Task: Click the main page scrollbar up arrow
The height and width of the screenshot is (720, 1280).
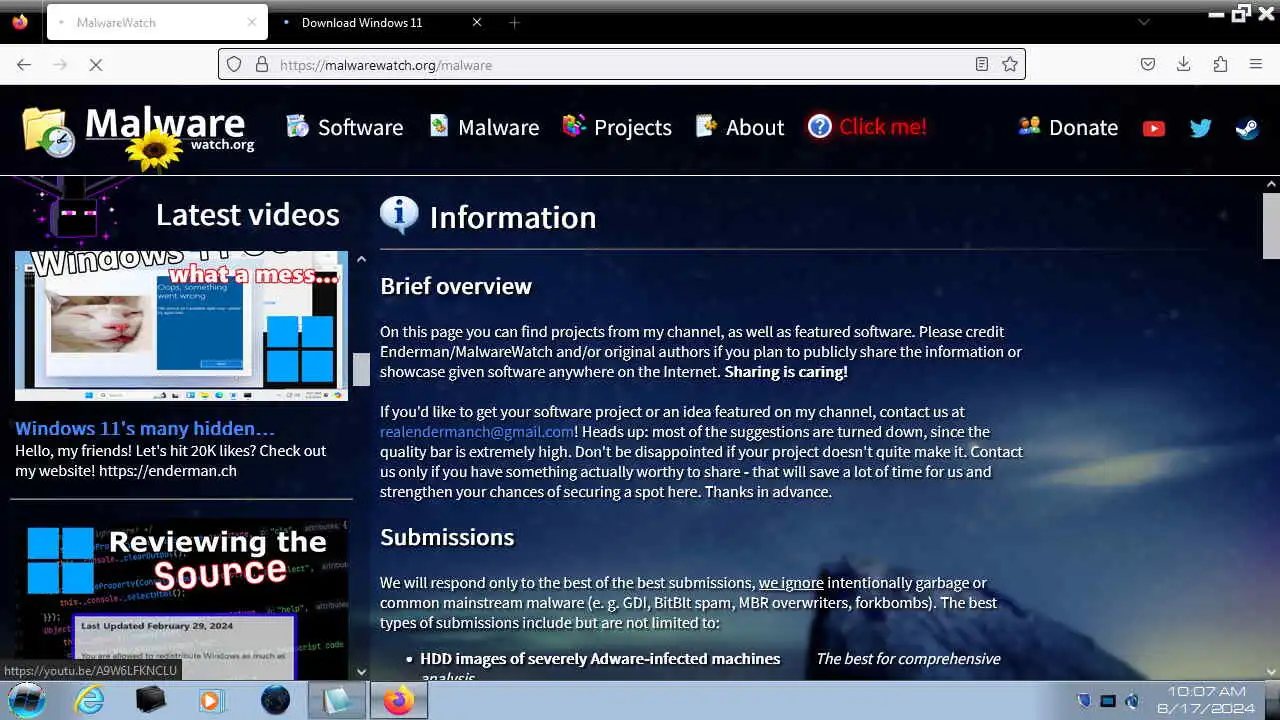Action: (1271, 184)
